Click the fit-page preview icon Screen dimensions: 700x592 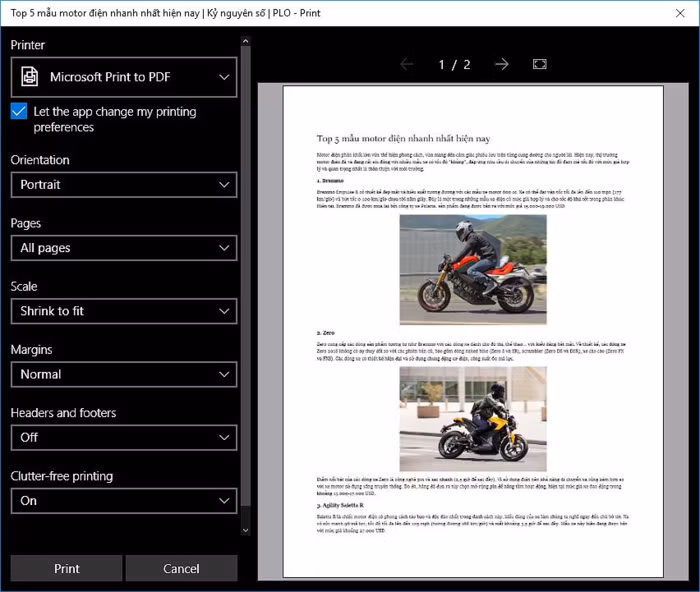pyautogui.click(x=540, y=64)
